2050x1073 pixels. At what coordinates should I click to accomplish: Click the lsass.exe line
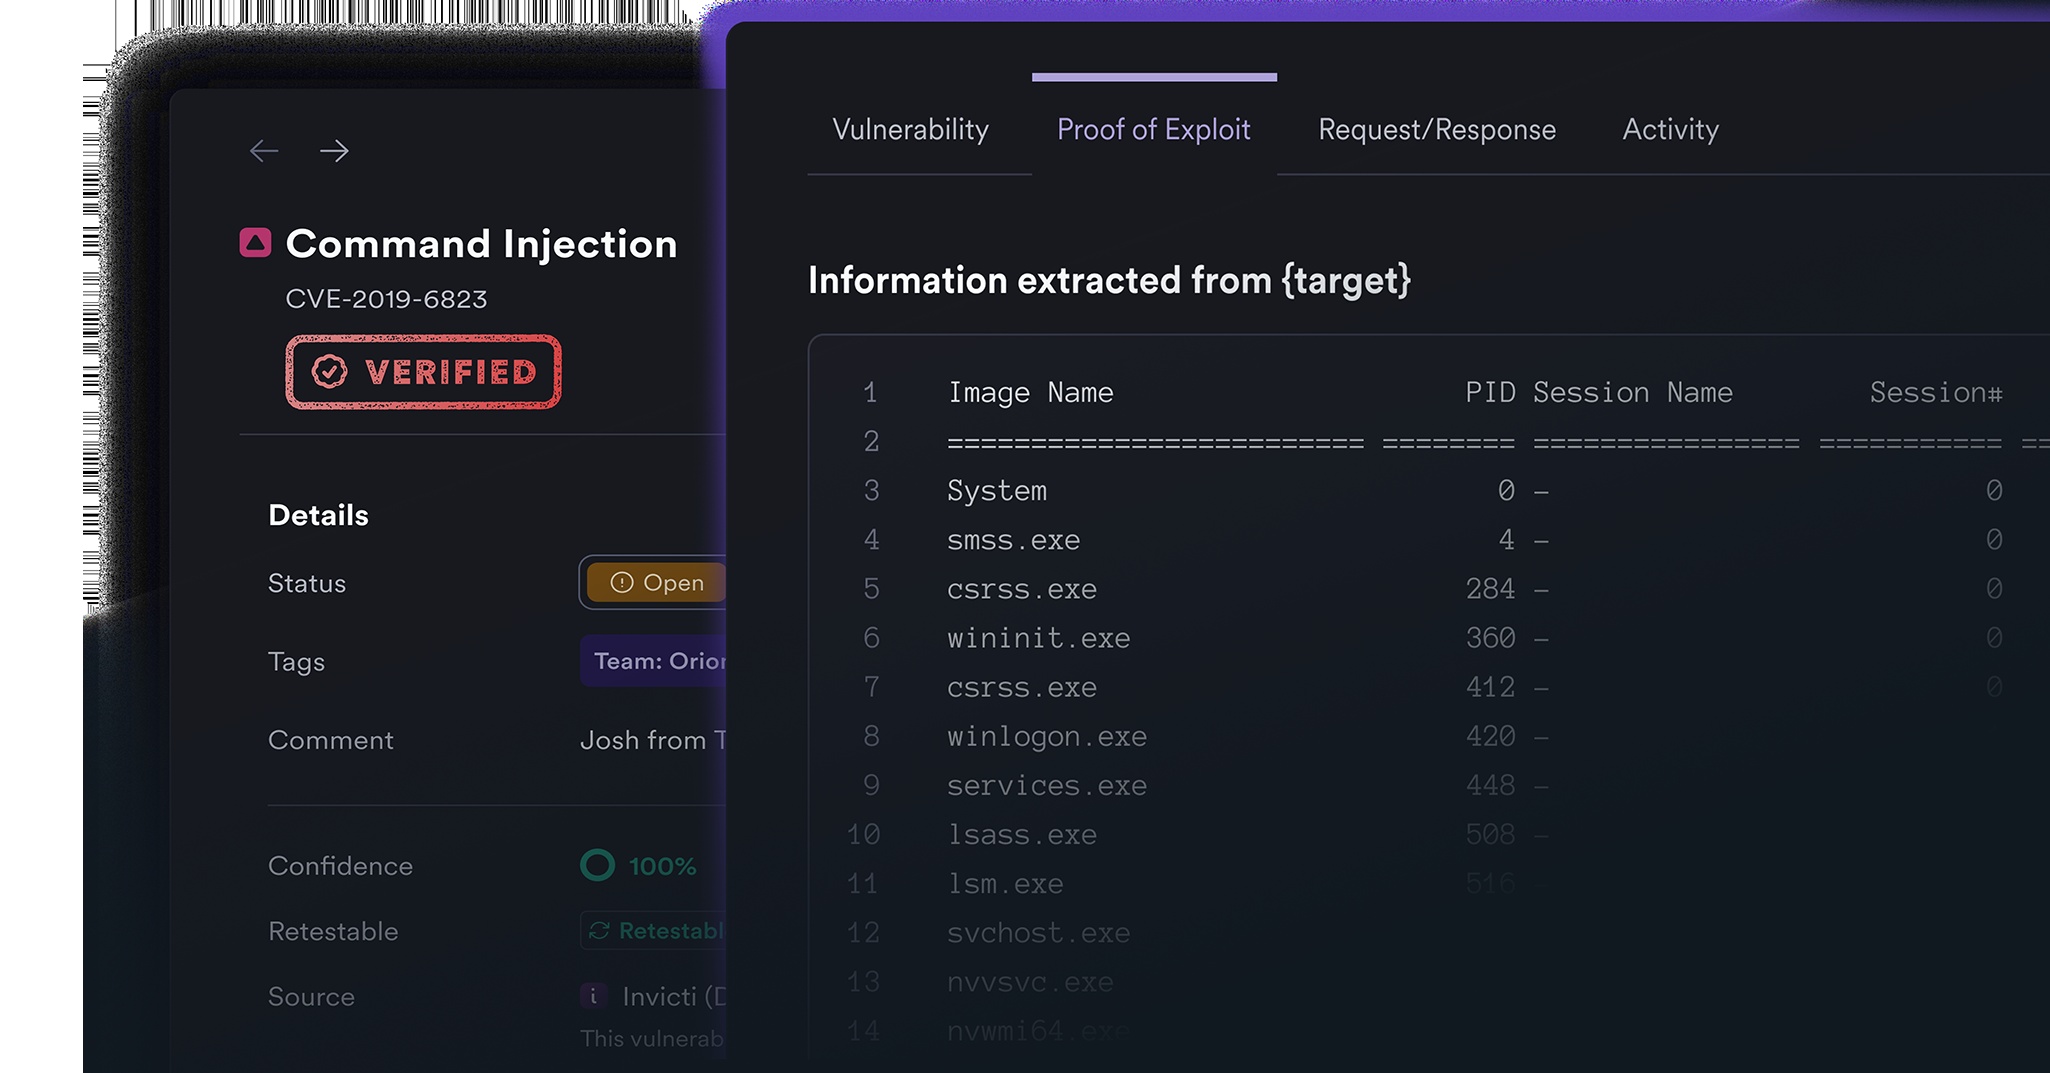click(x=1022, y=835)
